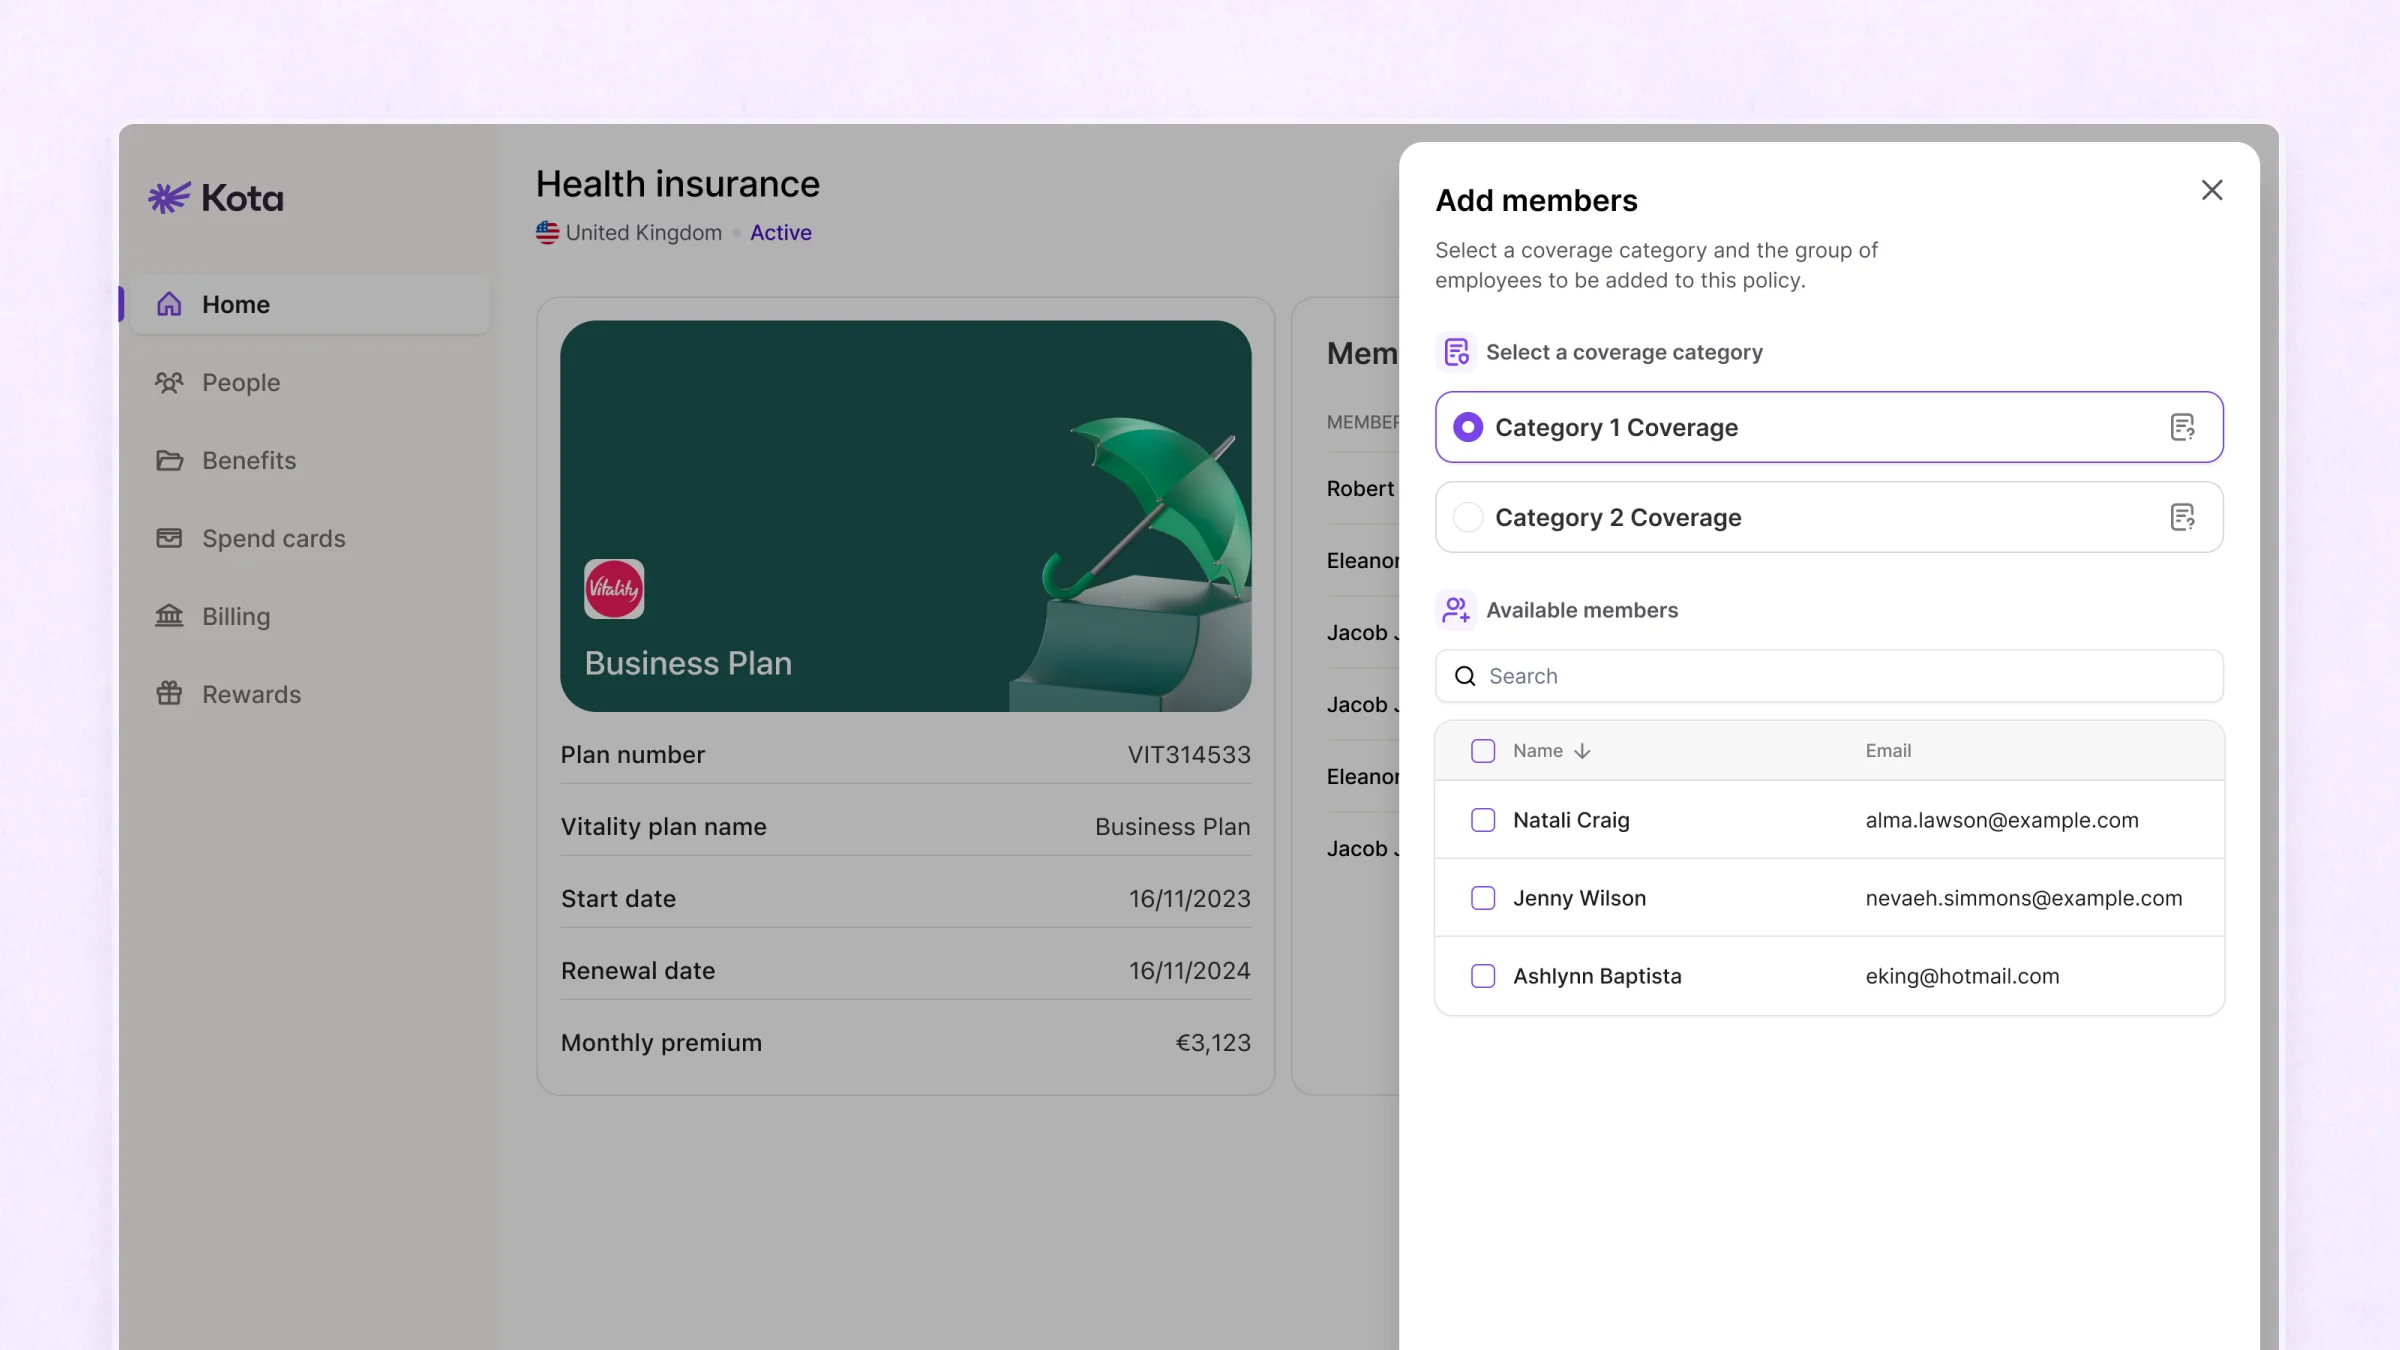Image resolution: width=2400 pixels, height=1350 pixels.
Task: Open details icon for Category 1 Coverage
Action: [x=2182, y=428]
